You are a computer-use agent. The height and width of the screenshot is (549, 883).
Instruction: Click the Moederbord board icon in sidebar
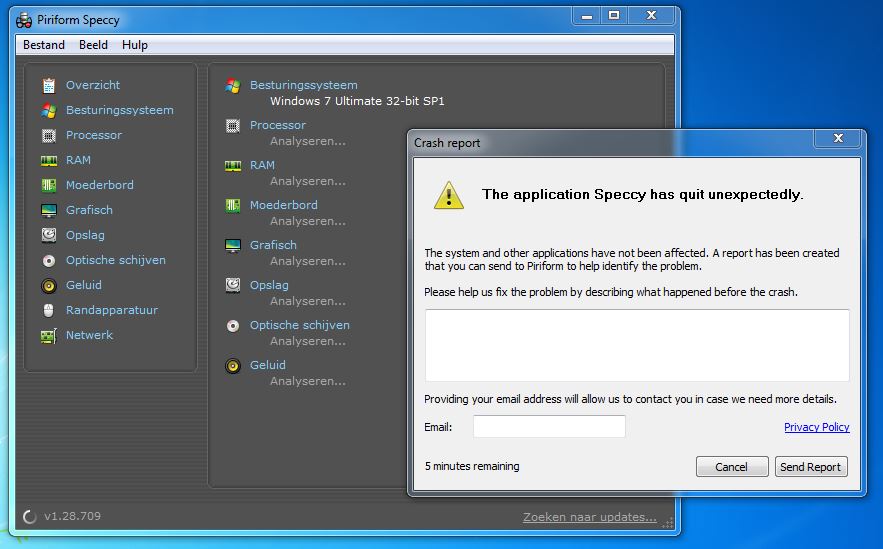click(x=49, y=185)
